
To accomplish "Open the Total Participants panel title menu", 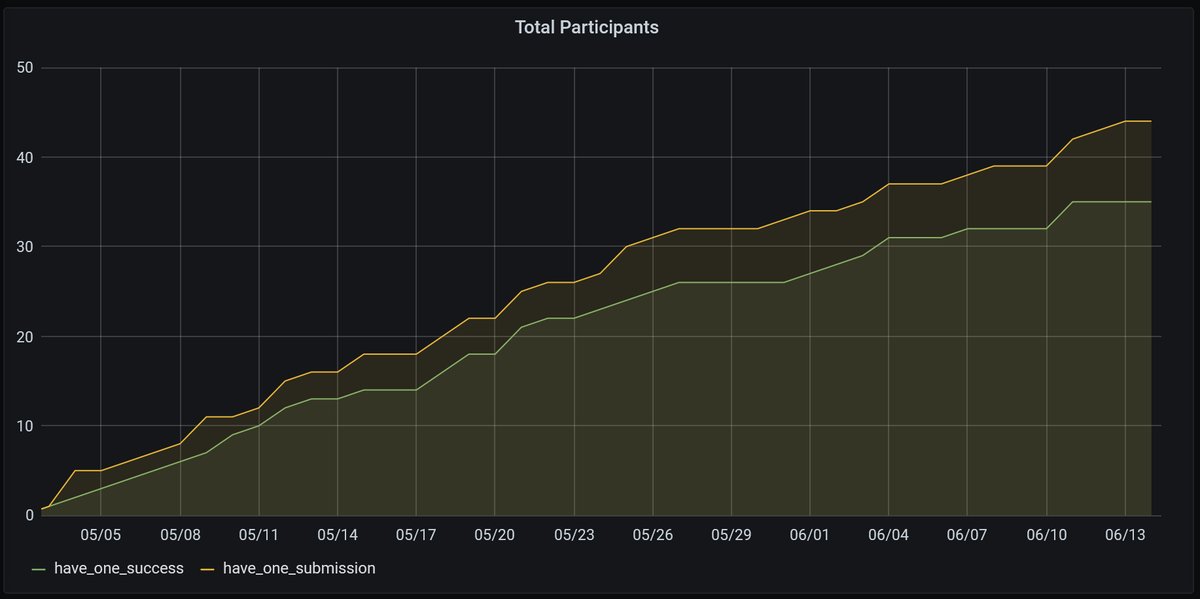I will [586, 27].
